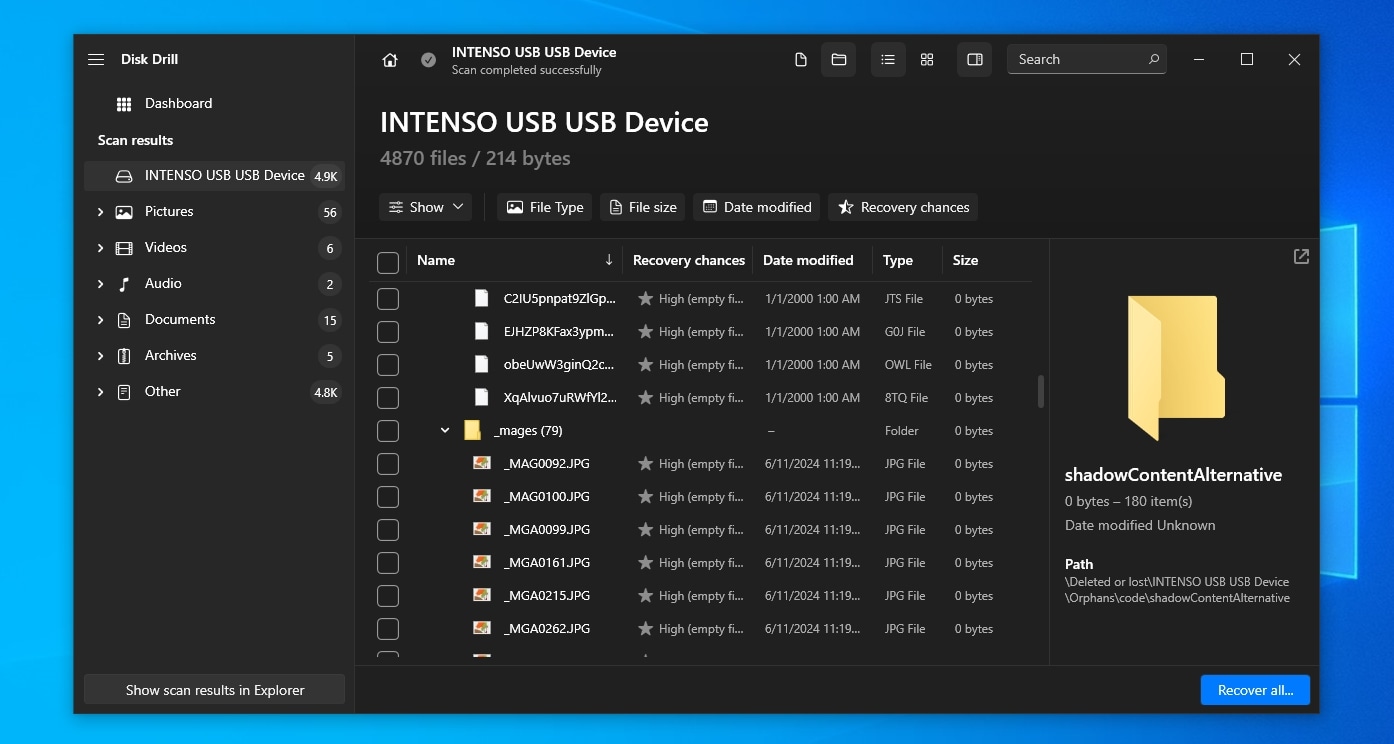Select the grid view layout icon
The height and width of the screenshot is (744, 1394).
pos(927,60)
